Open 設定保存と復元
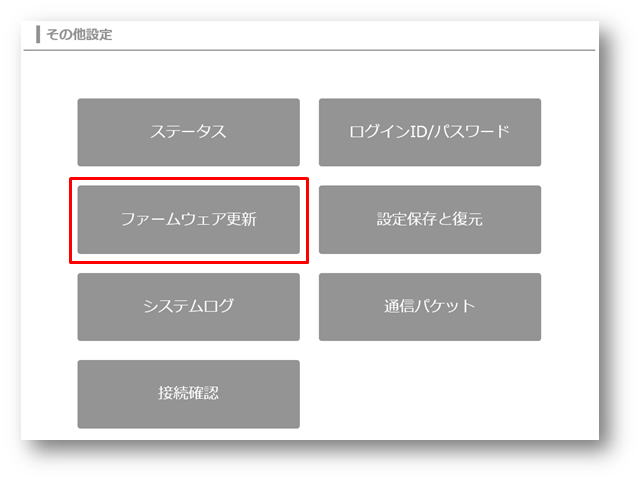Screen dimensions: 641x482 pos(430,220)
